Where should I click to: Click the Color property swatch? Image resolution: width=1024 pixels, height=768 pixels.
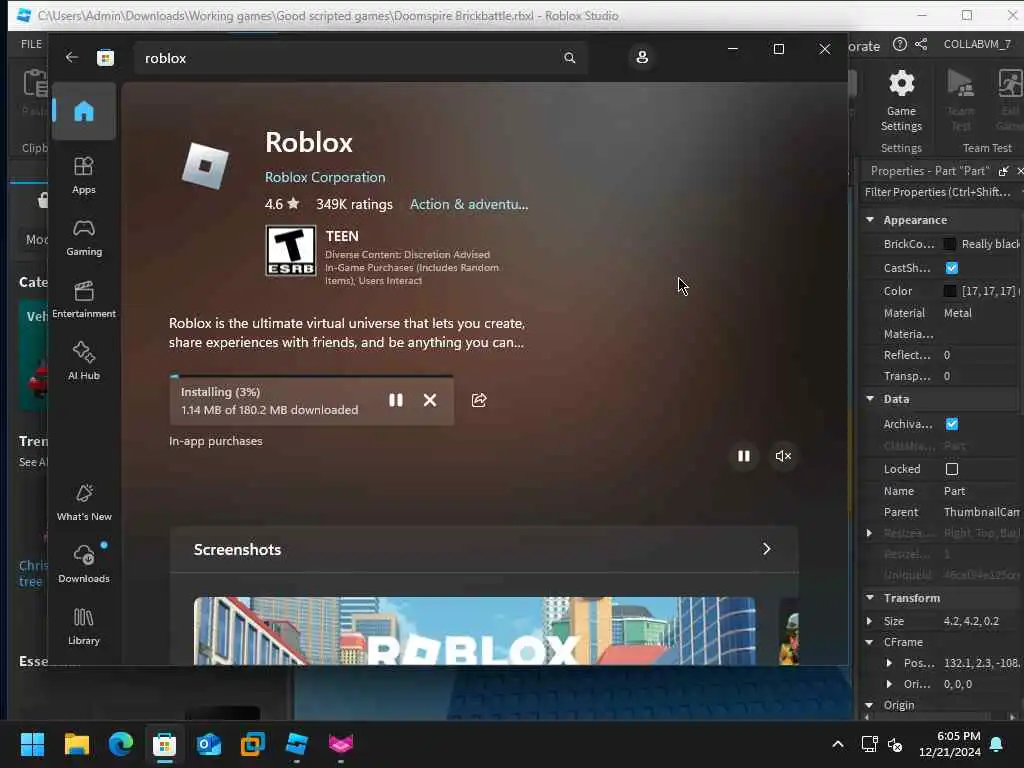pyautogui.click(x=950, y=291)
